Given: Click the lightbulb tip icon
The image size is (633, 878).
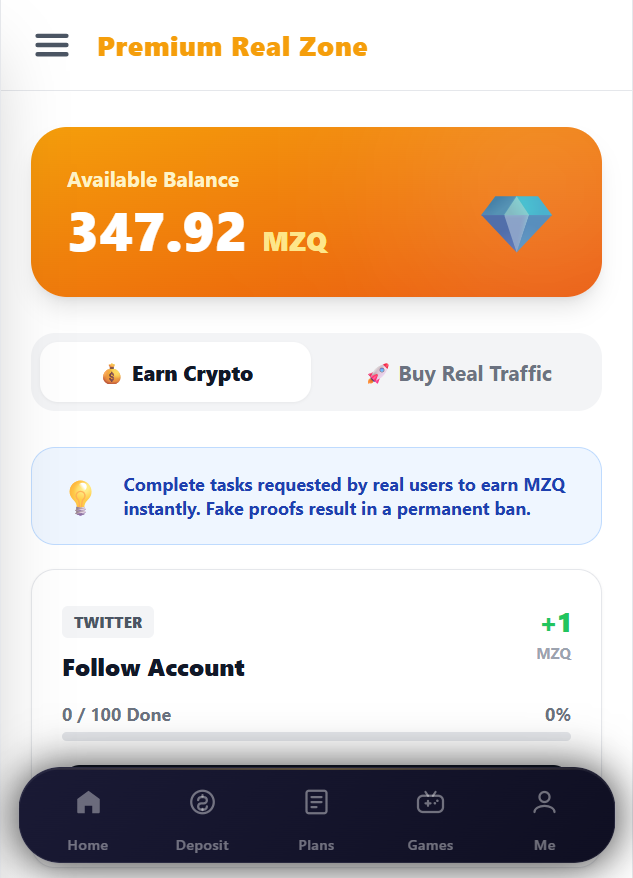Looking at the screenshot, I should [x=79, y=497].
